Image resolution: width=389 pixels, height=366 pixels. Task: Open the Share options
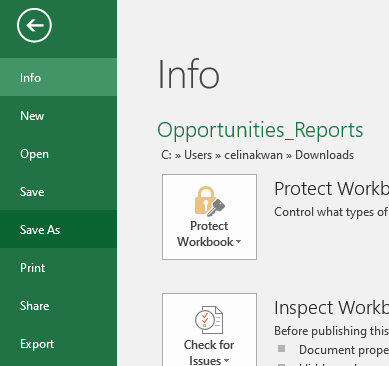(x=58, y=306)
